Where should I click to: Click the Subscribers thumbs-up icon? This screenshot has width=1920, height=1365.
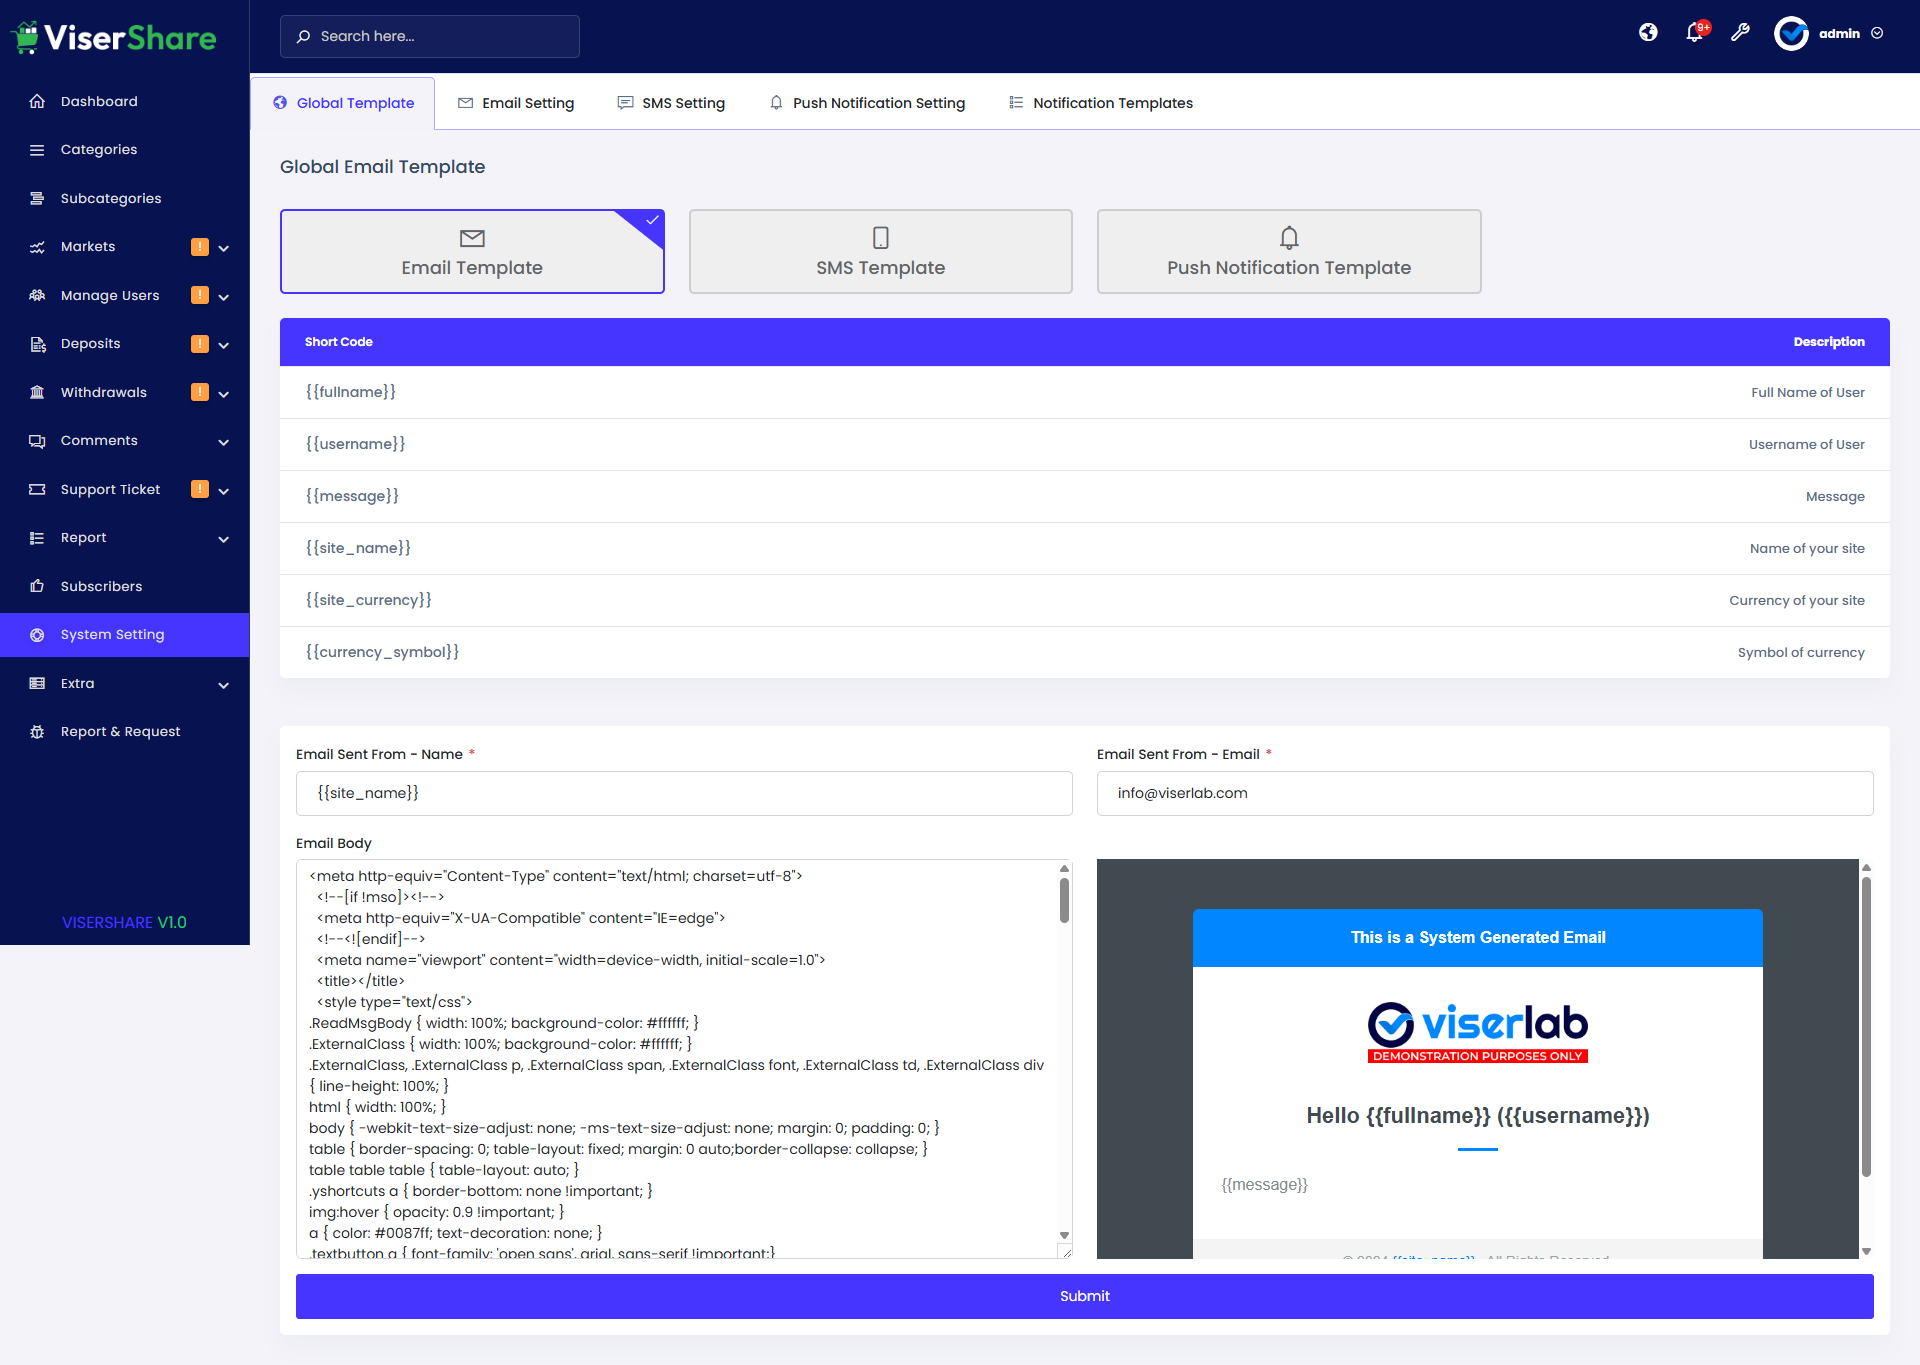coord(37,586)
